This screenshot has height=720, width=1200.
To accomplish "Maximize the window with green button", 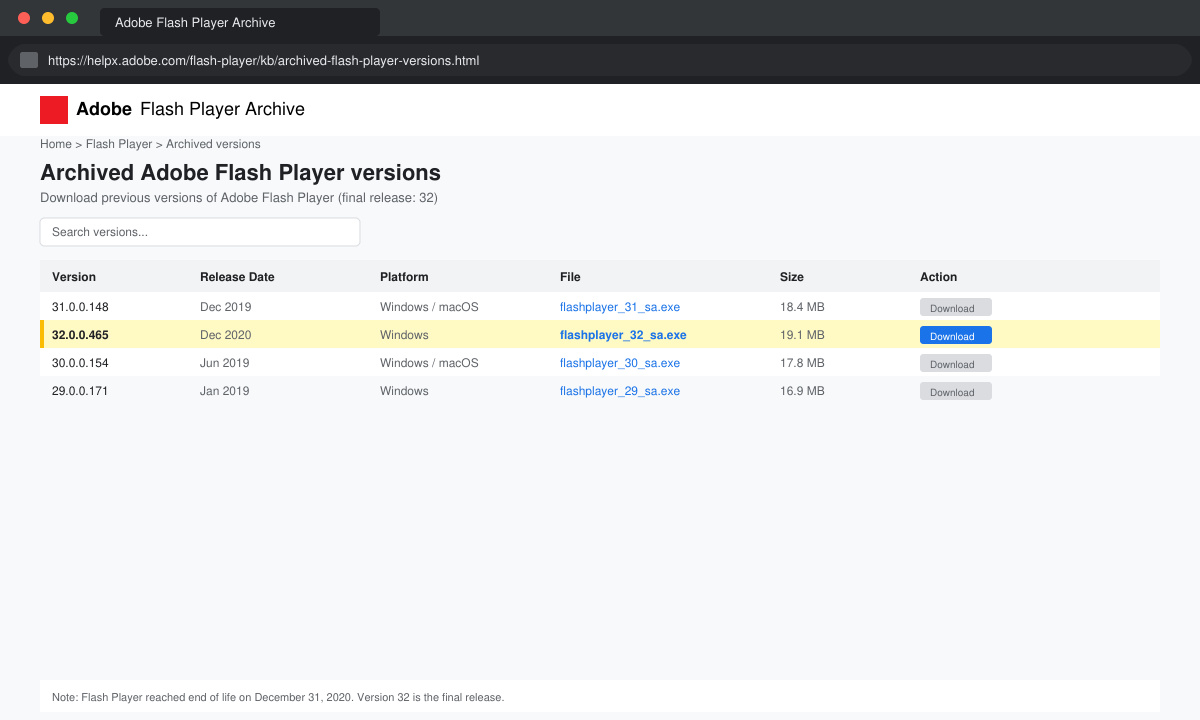I will pyautogui.click(x=72, y=18).
